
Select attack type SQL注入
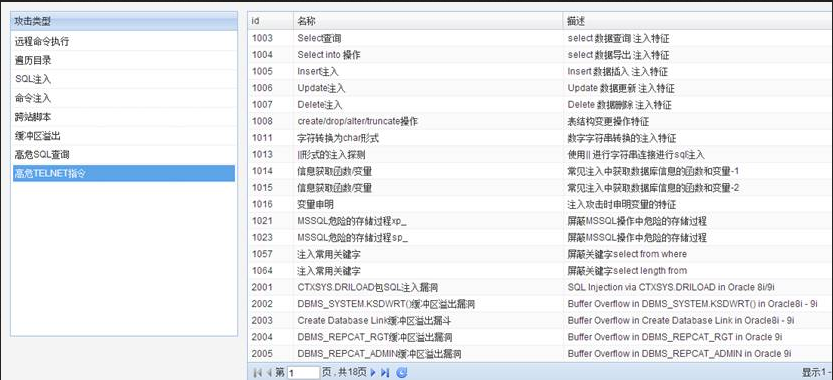coord(124,79)
